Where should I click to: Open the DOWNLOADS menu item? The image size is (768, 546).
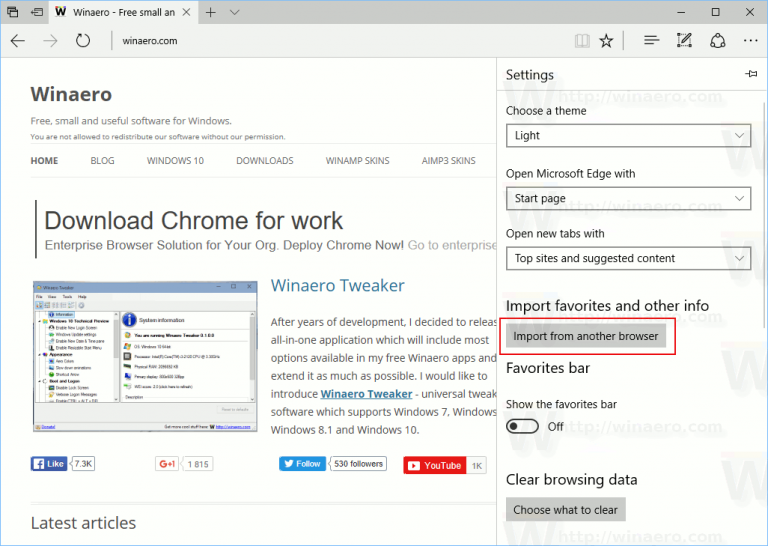[265, 161]
